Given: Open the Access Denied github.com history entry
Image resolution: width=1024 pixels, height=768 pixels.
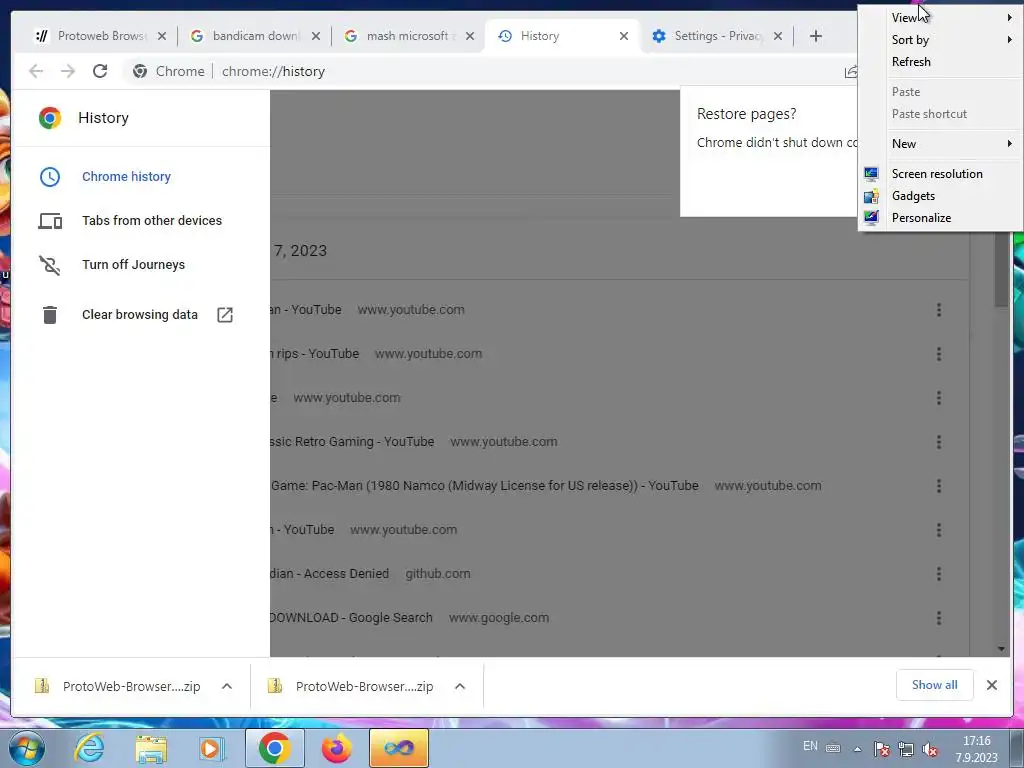Looking at the screenshot, I should 330,574.
